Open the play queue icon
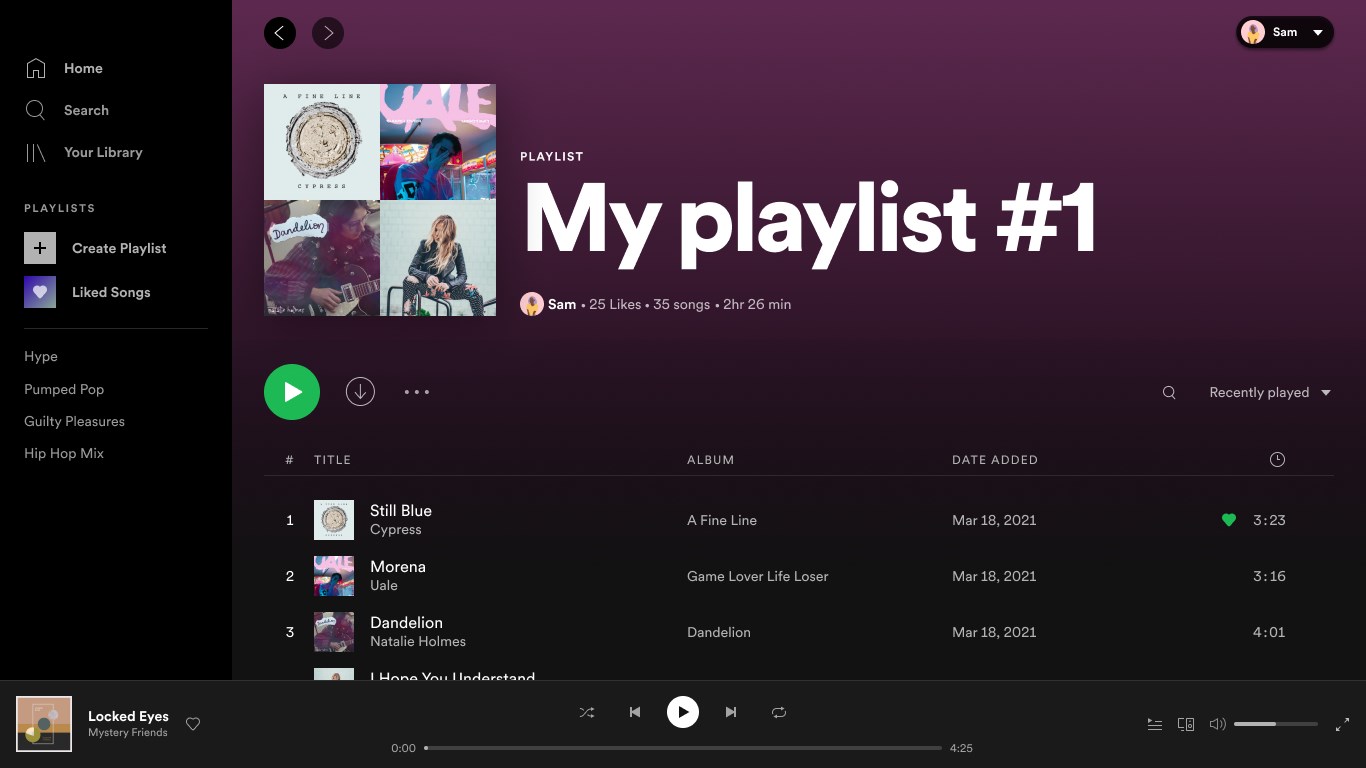This screenshot has height=768, width=1366. 1154,724
